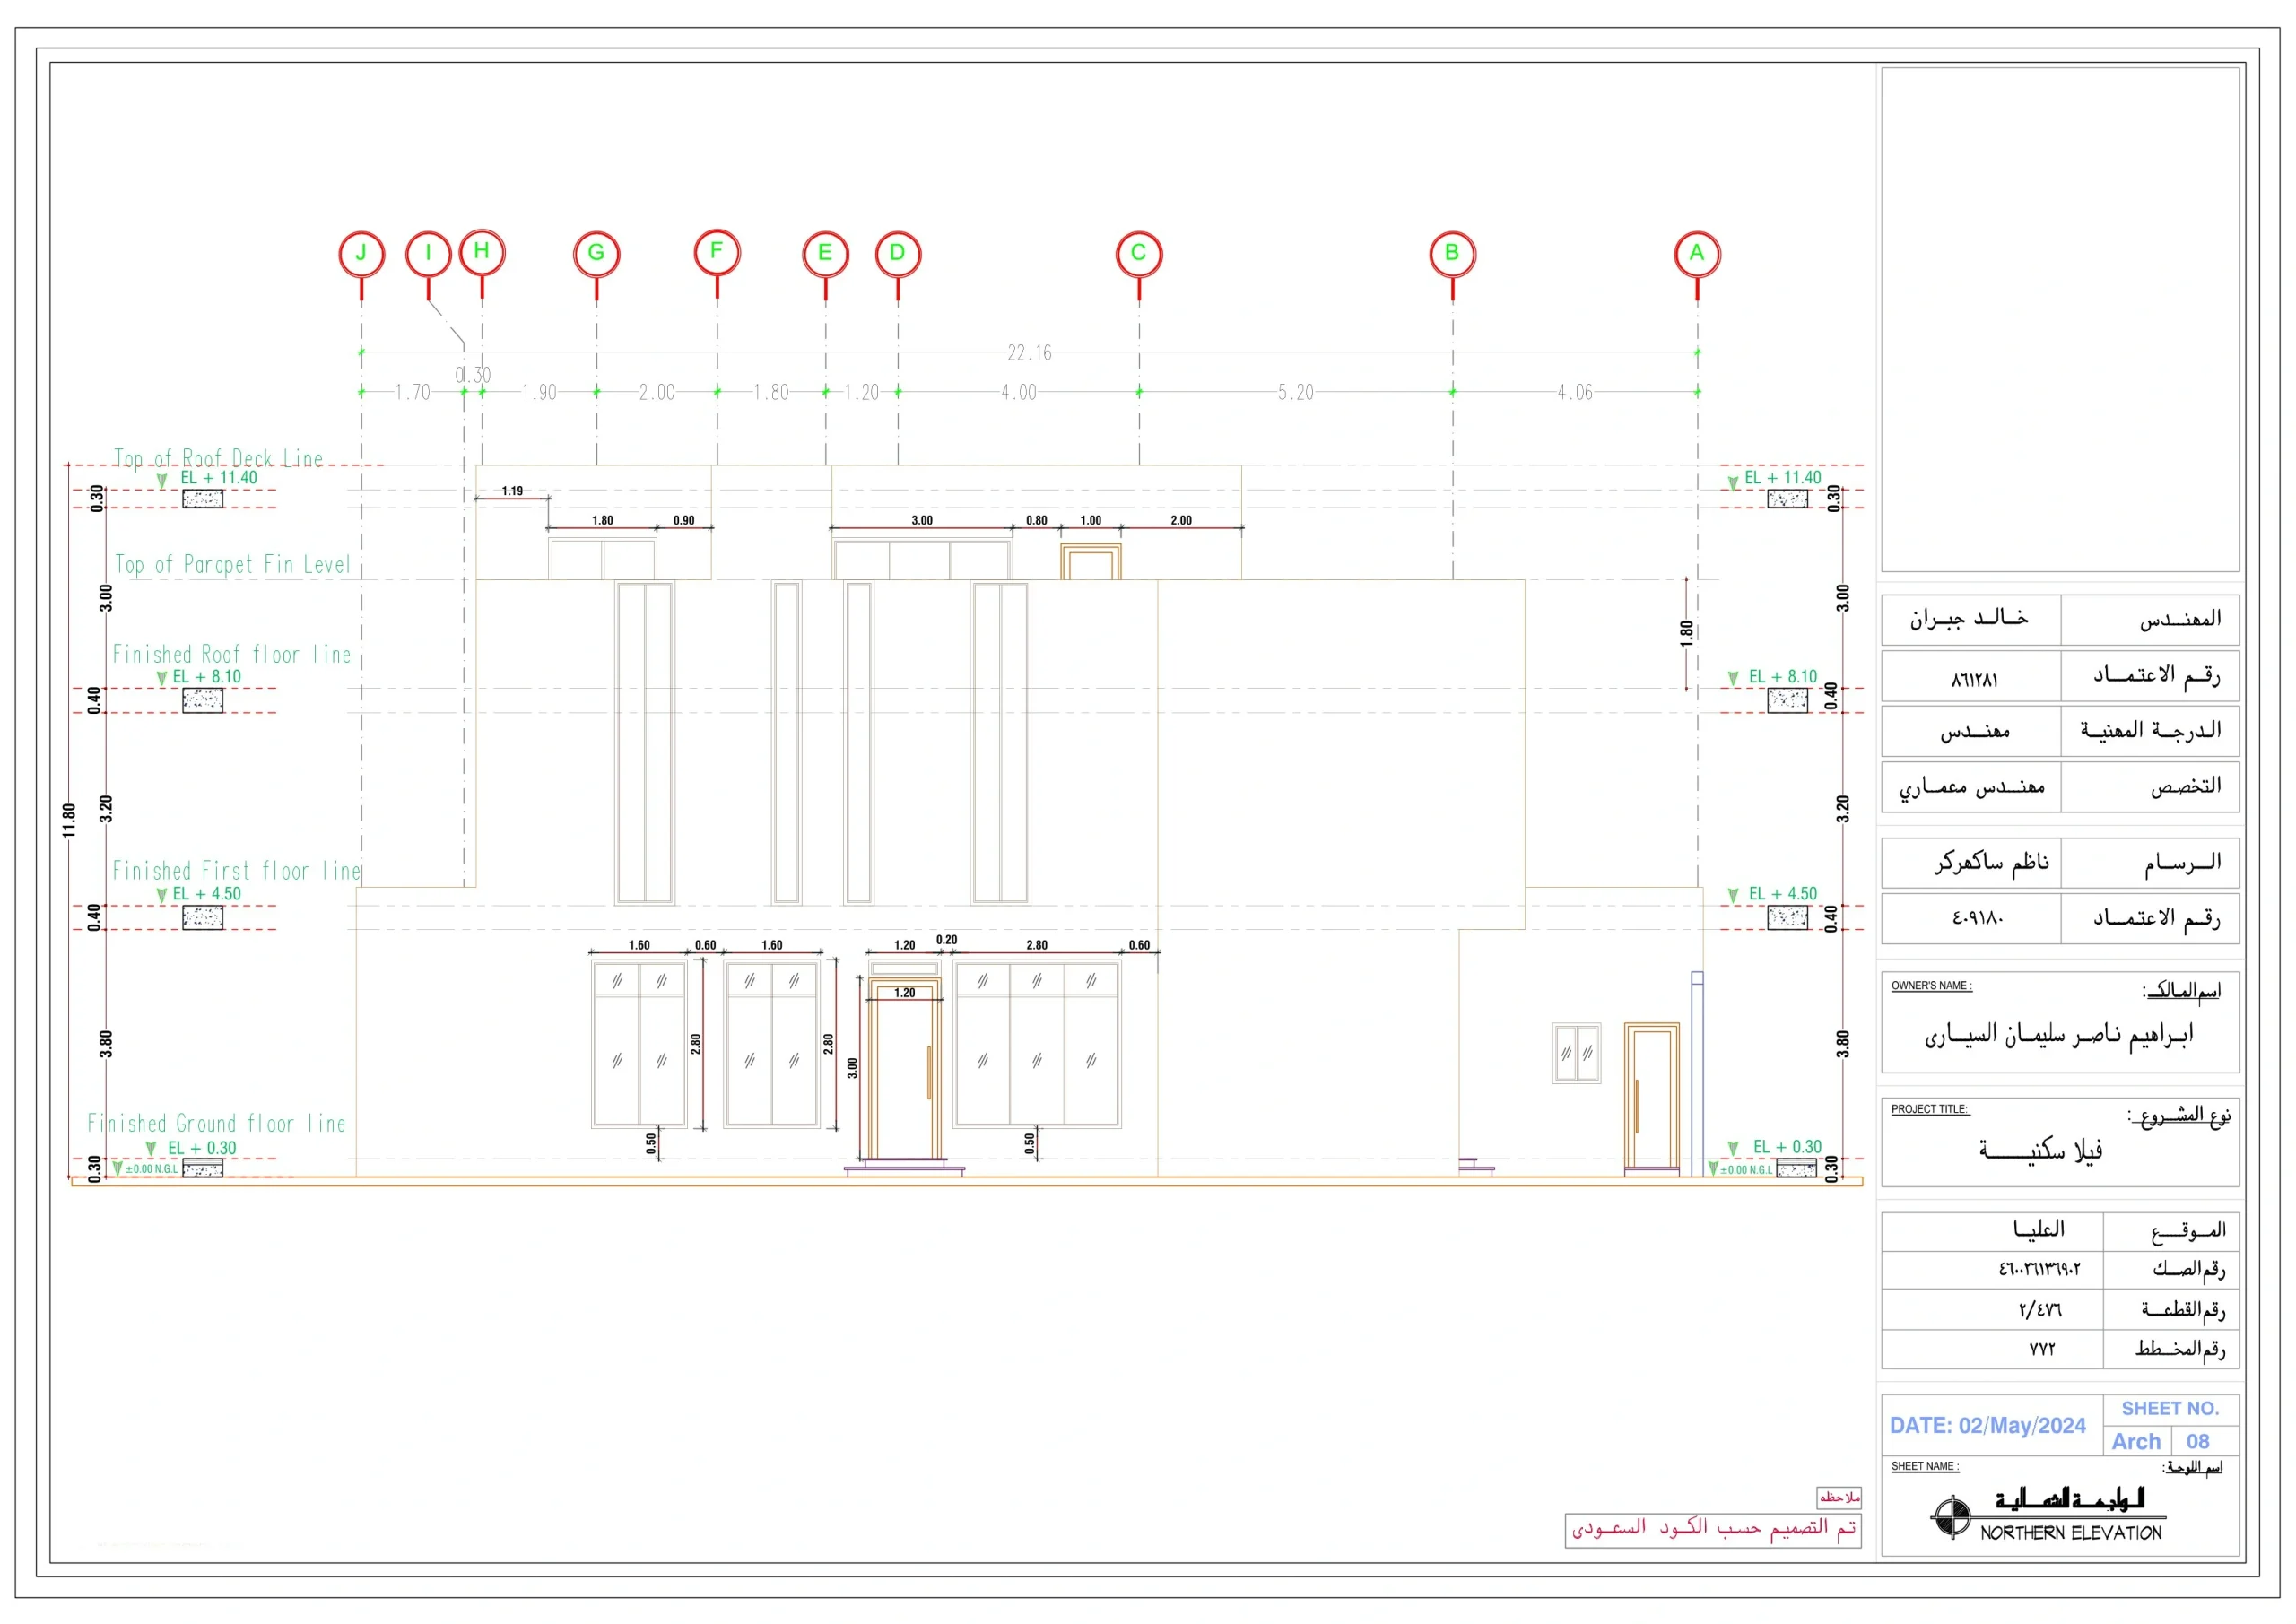The height and width of the screenshot is (1624, 2296).
Task: Select the 22.16 overall dimension text
Action: (1029, 353)
